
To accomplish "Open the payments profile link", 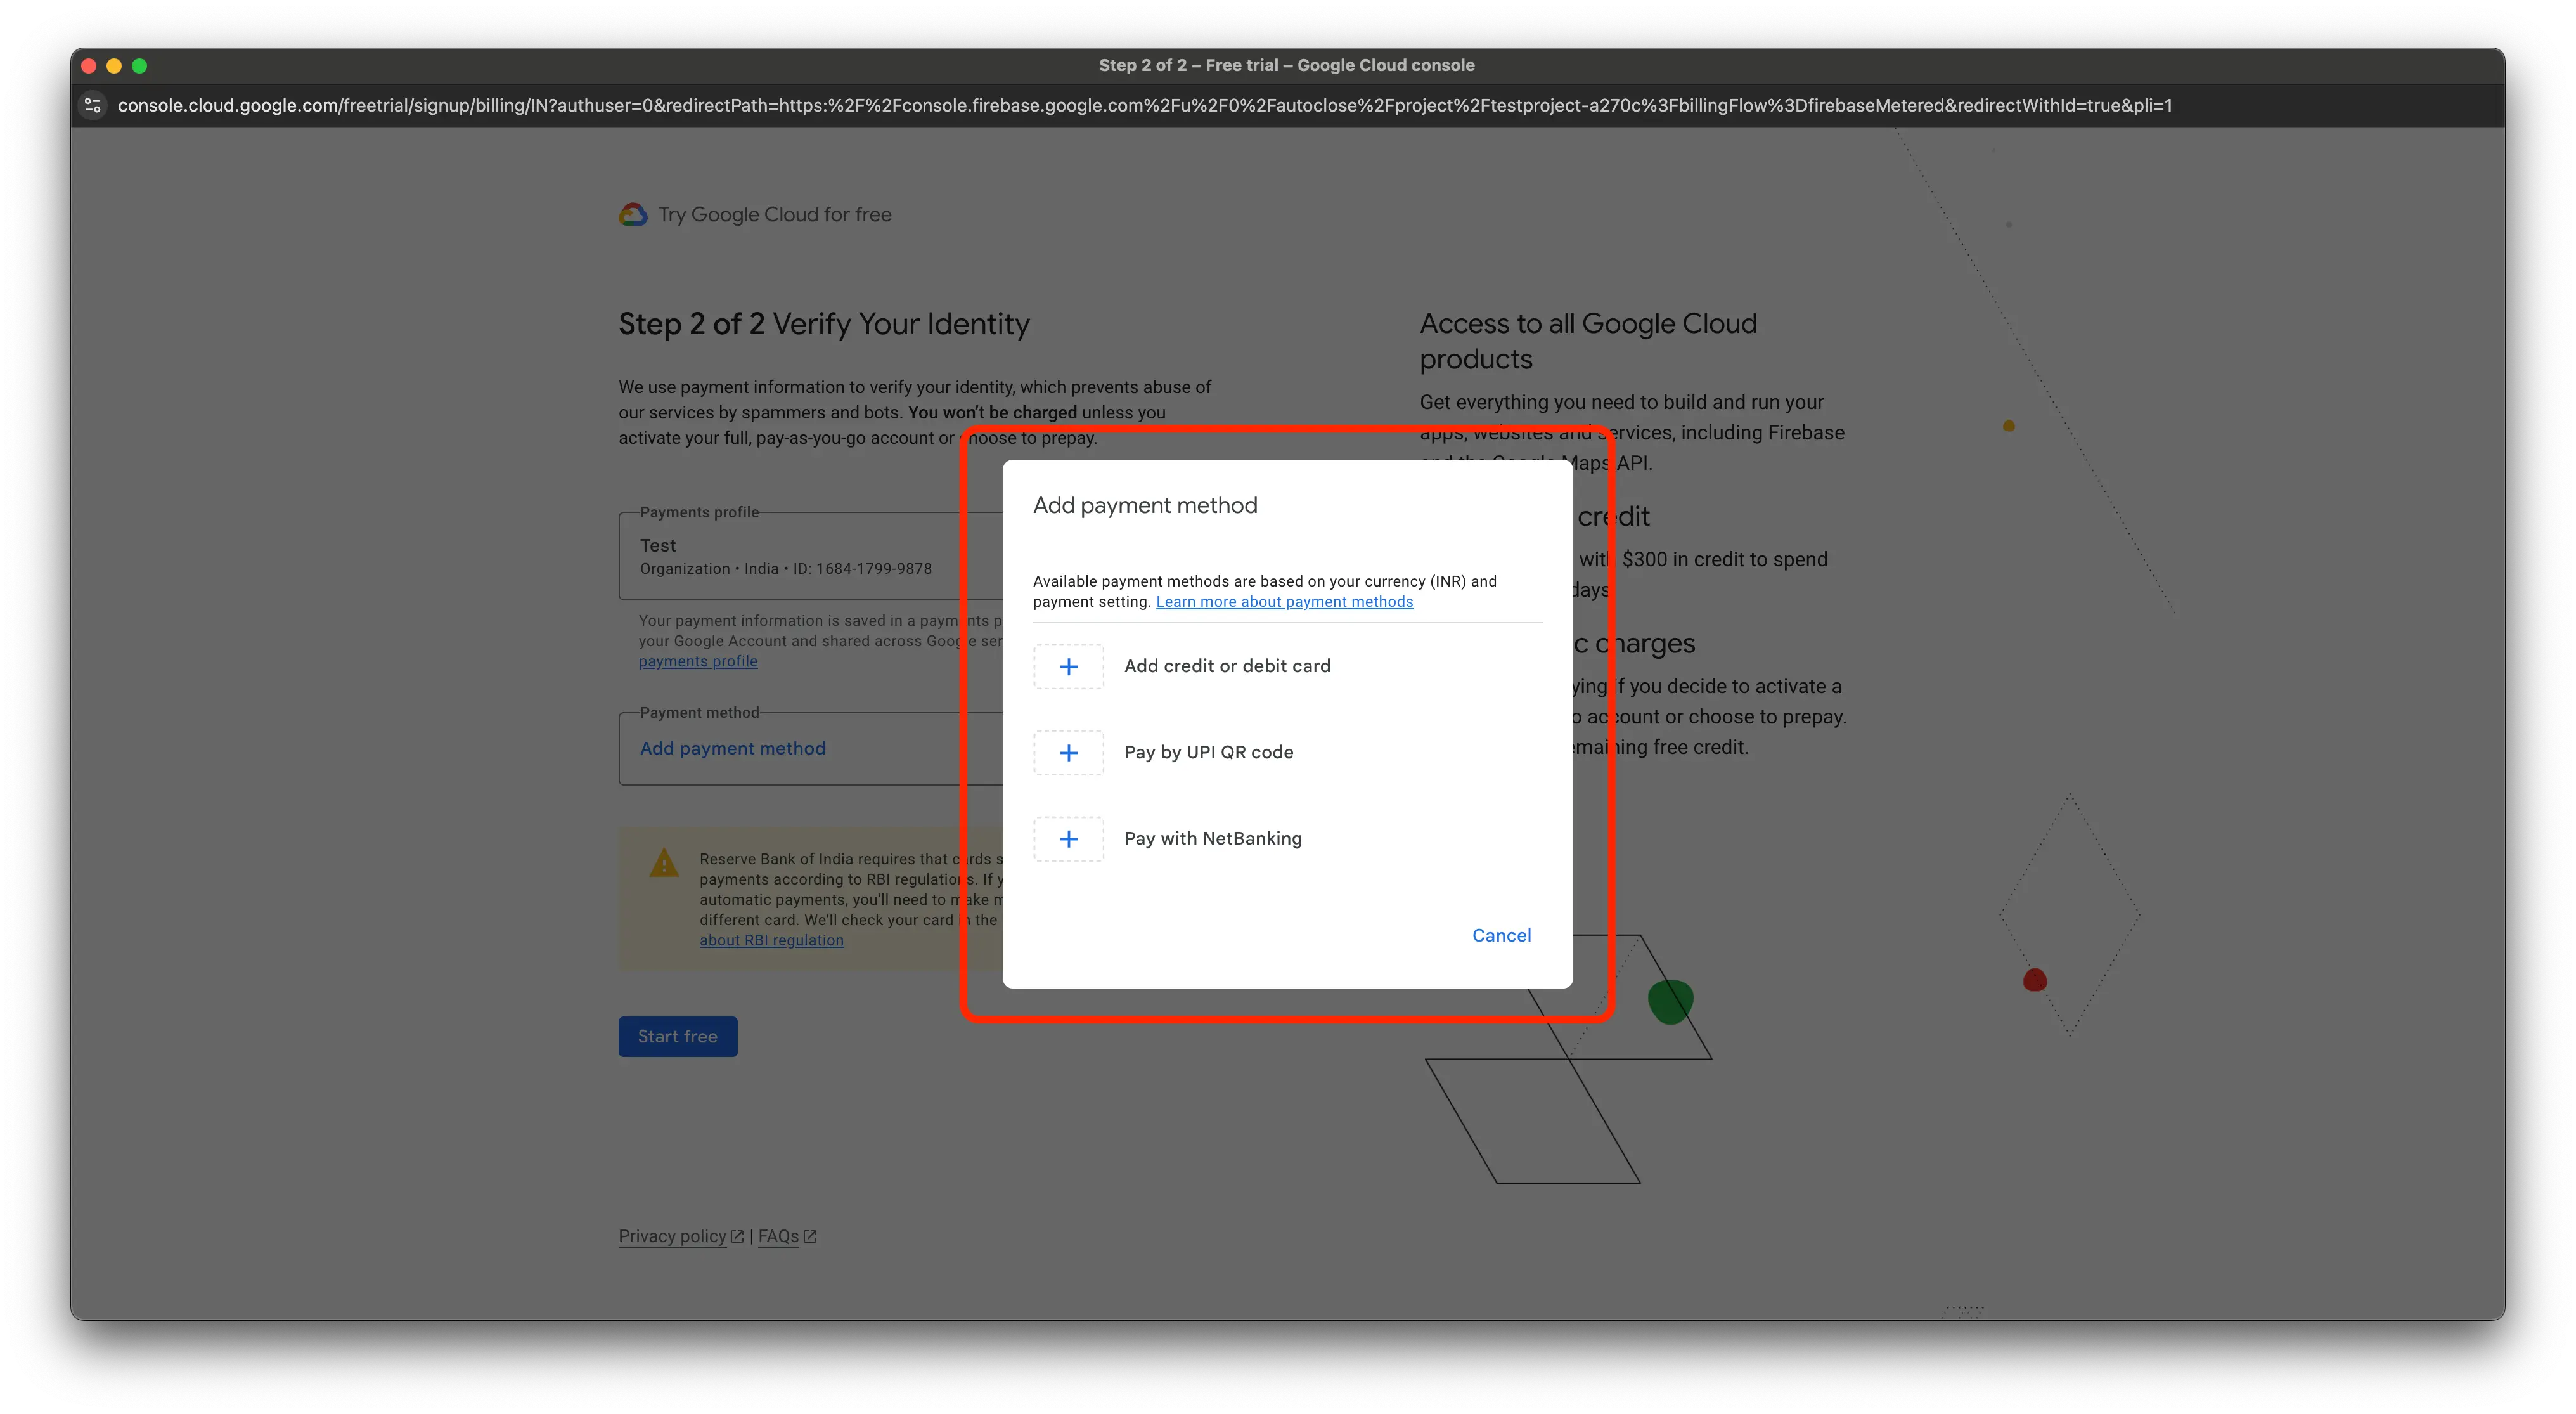I will coord(698,661).
